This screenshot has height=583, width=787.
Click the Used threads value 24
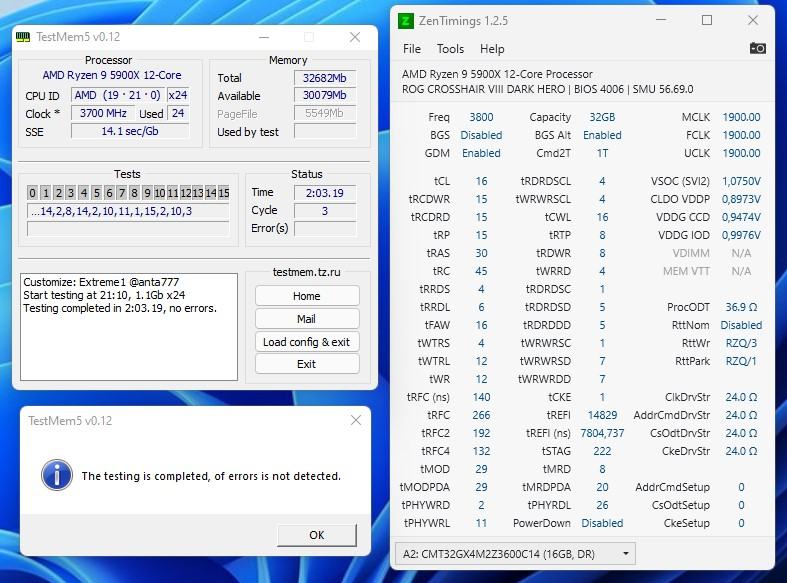click(x=178, y=113)
